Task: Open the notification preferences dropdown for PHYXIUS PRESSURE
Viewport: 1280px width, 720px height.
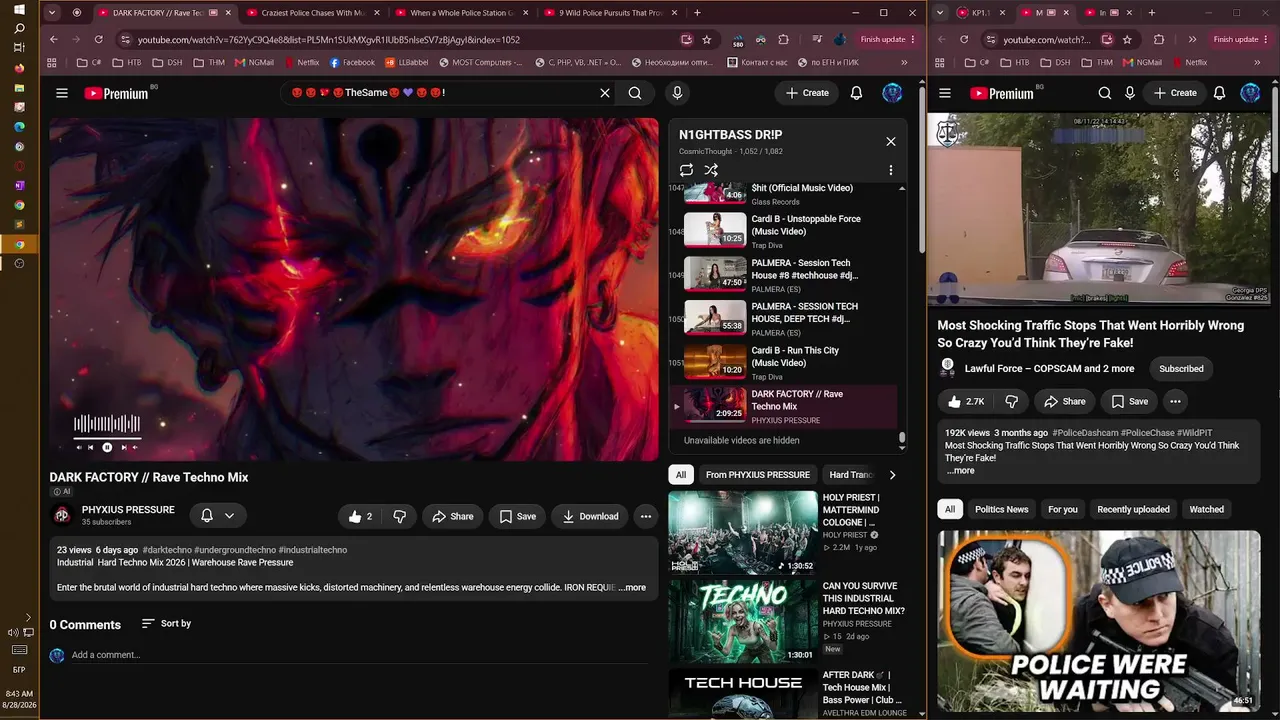Action: (x=217, y=515)
